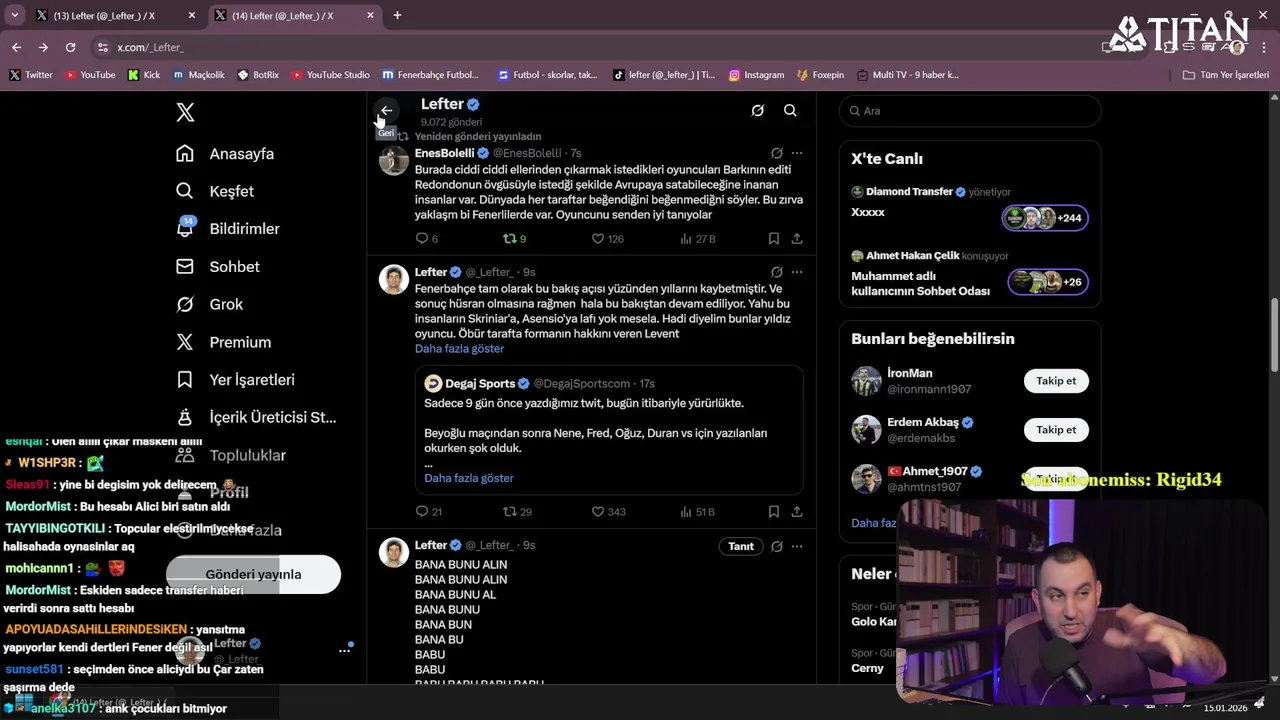This screenshot has height=720, width=1280.
Task: Open Twitter bookmark
Action: (x=31, y=75)
